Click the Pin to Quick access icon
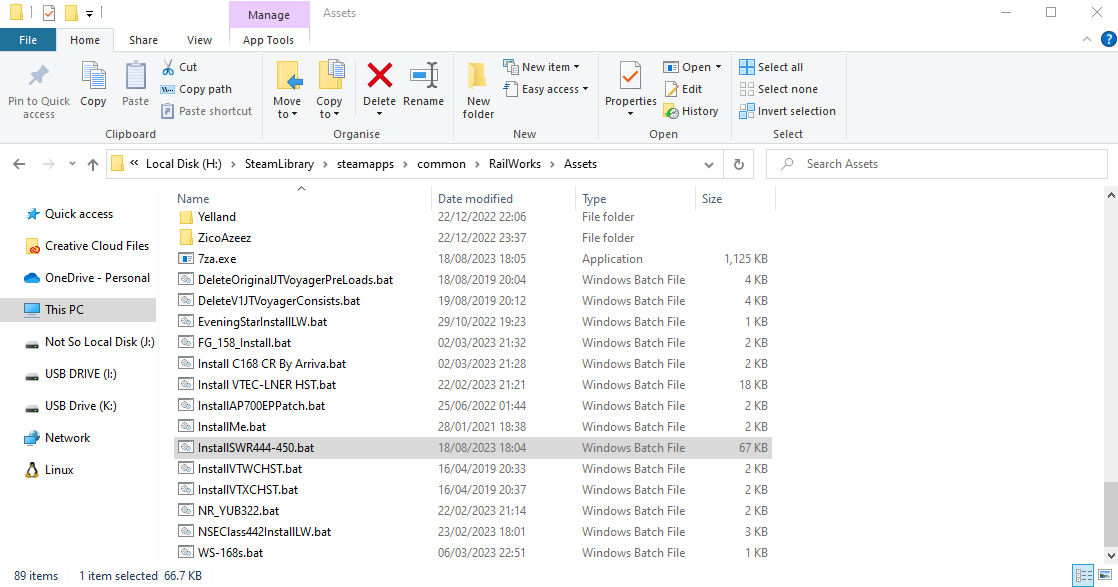 39,89
